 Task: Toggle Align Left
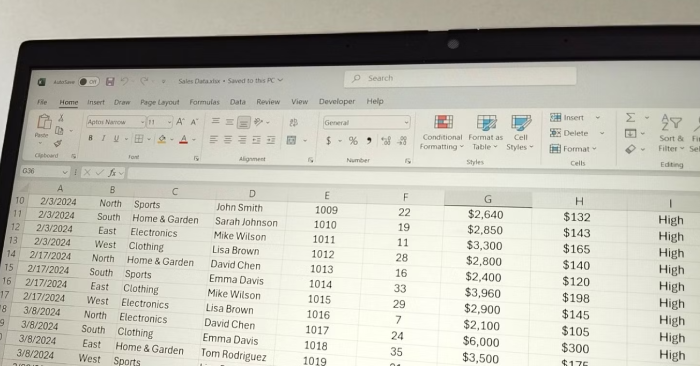(x=213, y=140)
